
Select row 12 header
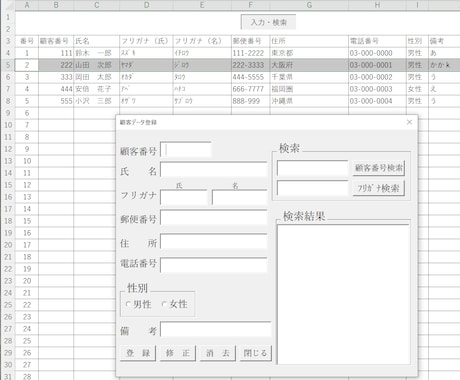tap(8, 149)
